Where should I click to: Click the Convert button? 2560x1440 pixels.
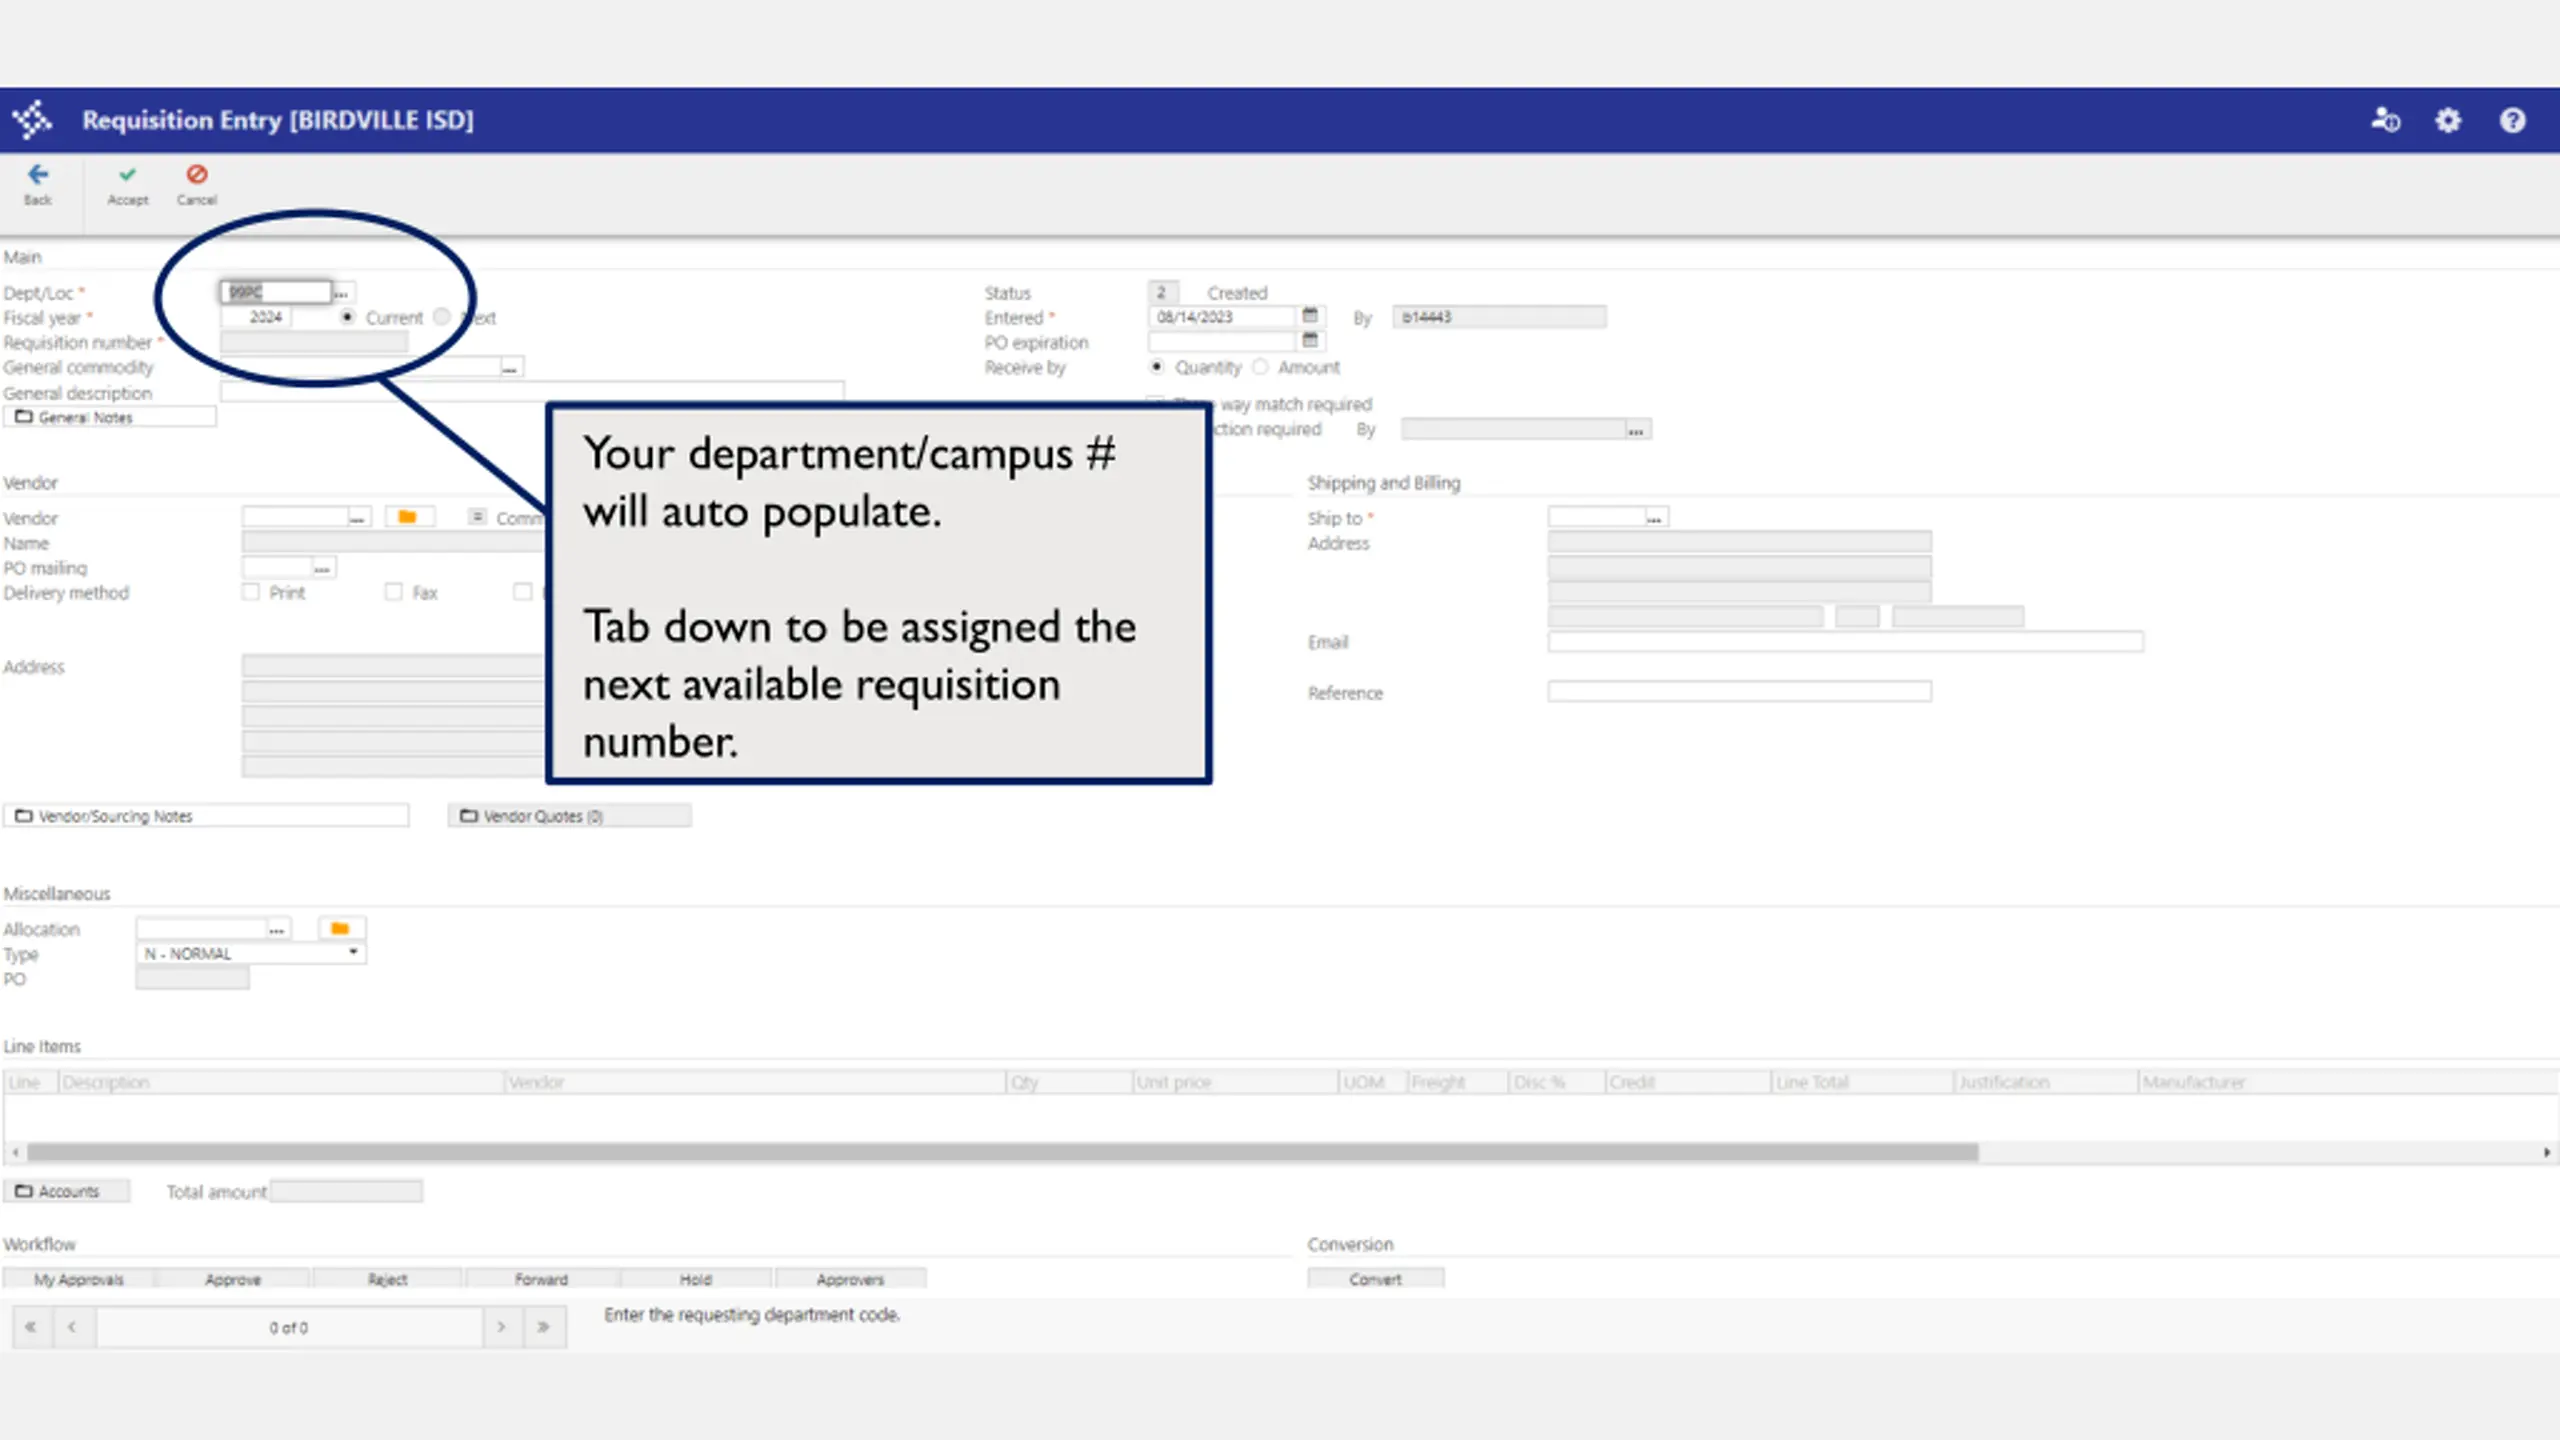[1375, 1279]
